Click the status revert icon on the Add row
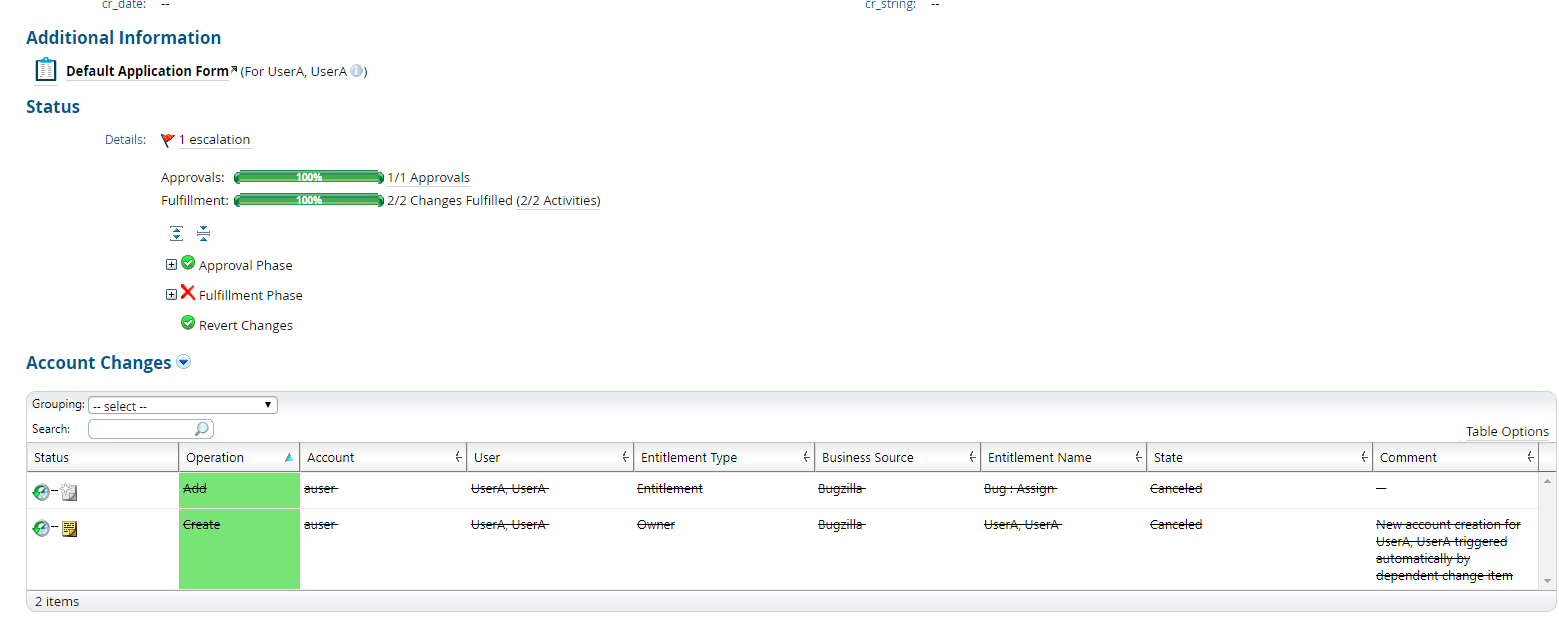The height and width of the screenshot is (617, 1559). coord(40,490)
